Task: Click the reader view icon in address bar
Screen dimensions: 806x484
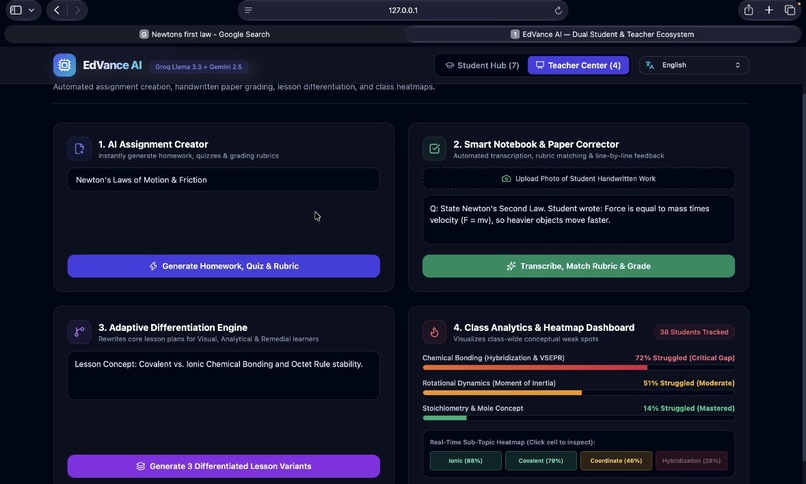Action: (248, 10)
